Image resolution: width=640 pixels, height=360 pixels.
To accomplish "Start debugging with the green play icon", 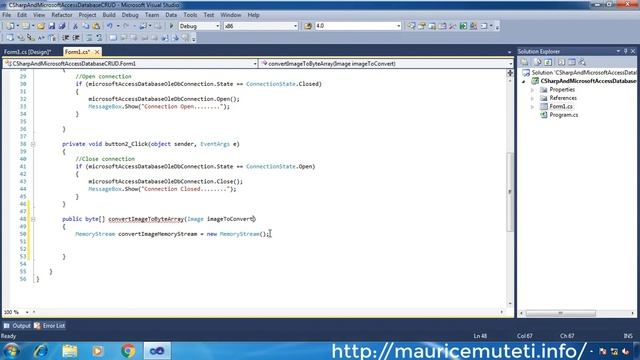I will pyautogui.click(x=171, y=26).
